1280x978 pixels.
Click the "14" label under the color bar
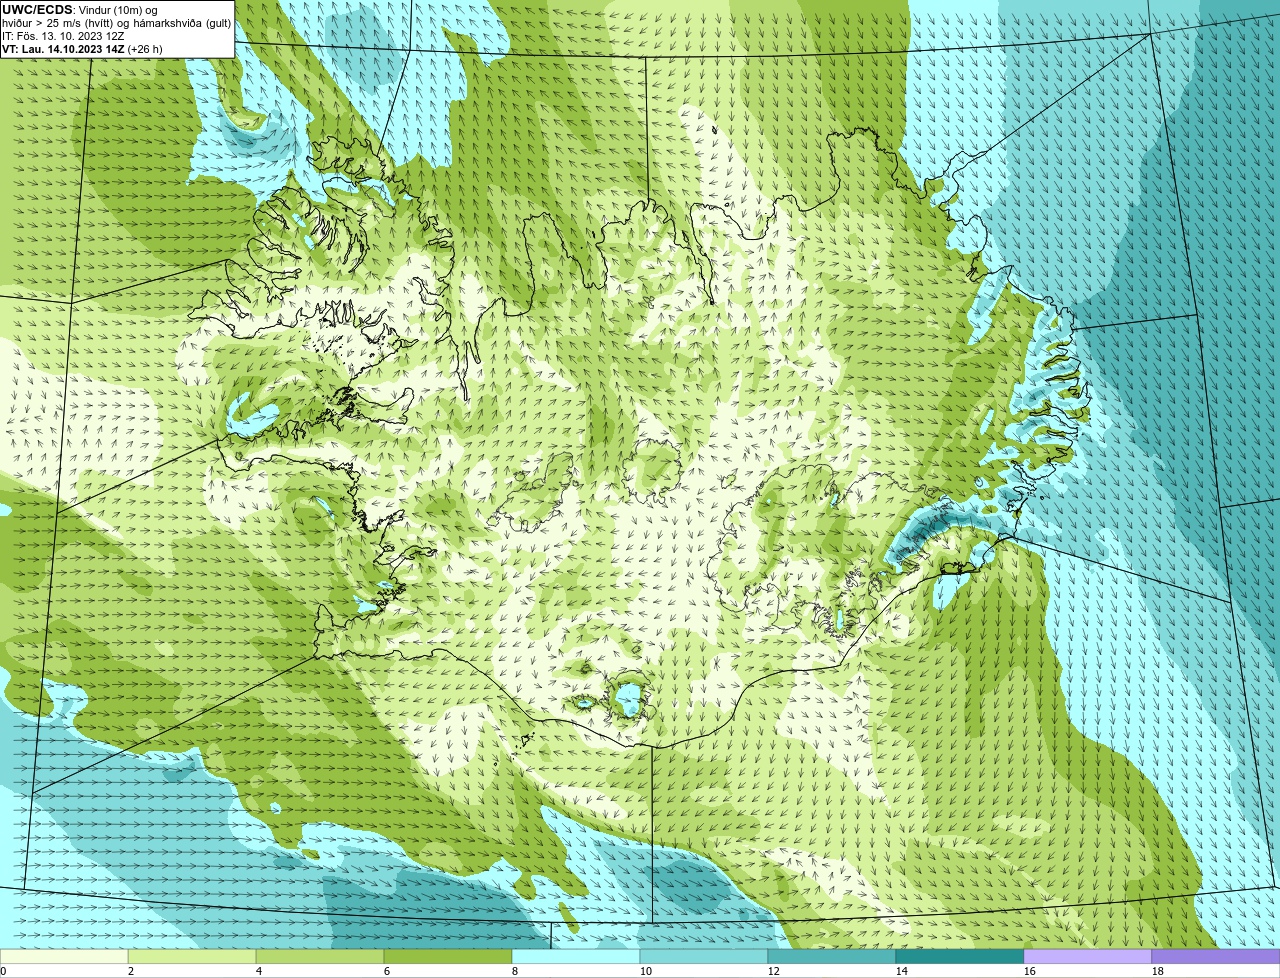tap(902, 971)
